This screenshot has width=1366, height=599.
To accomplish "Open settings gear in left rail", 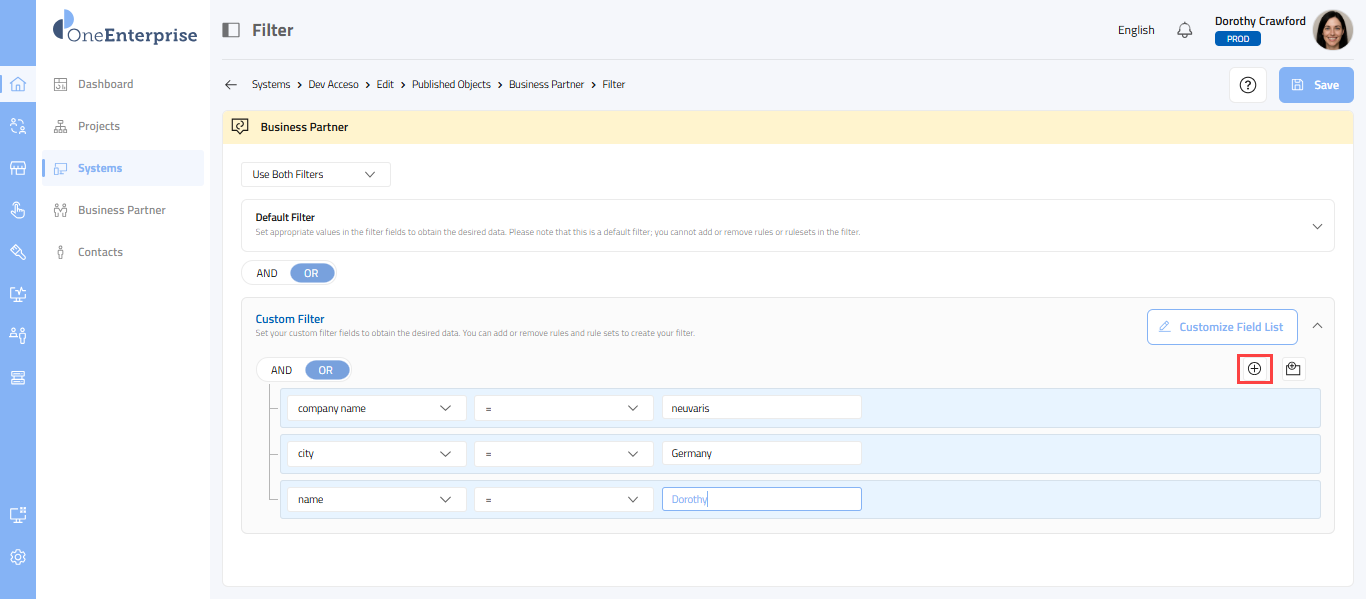I will pos(18,557).
